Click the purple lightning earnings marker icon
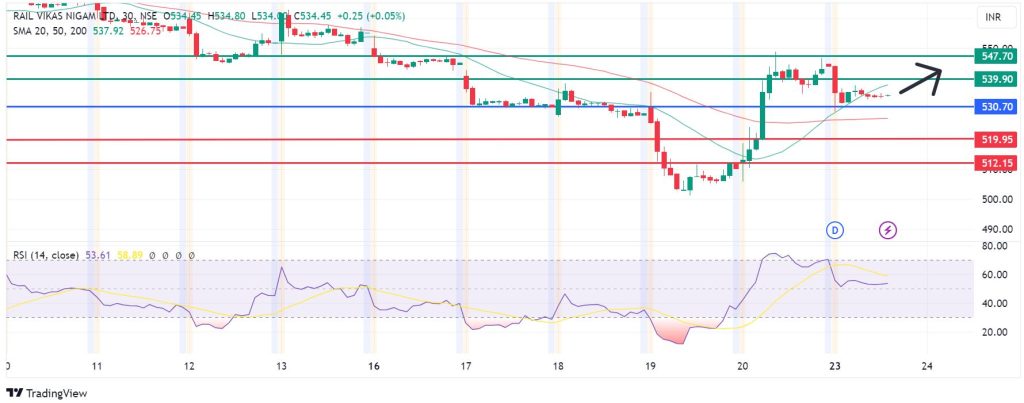Screen dimensions: 1024x403 point(888,229)
